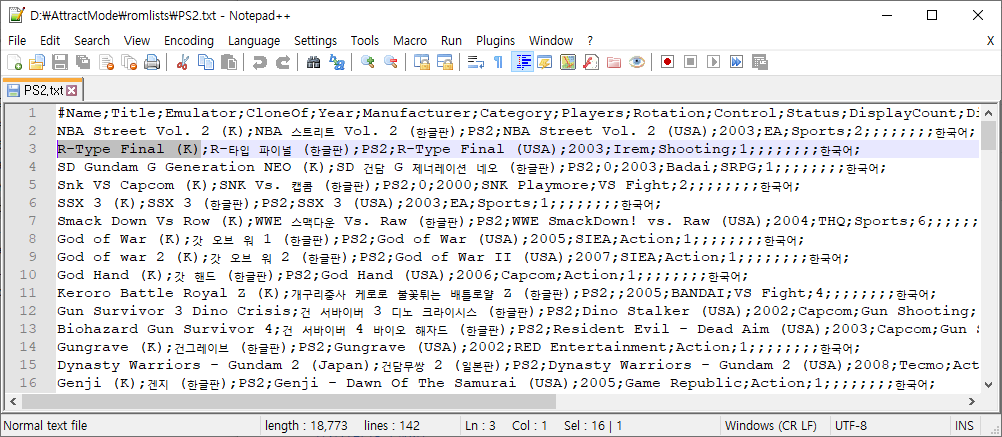Open the Encoding menu
This screenshot has height=437, width=1002.
[x=189, y=40]
